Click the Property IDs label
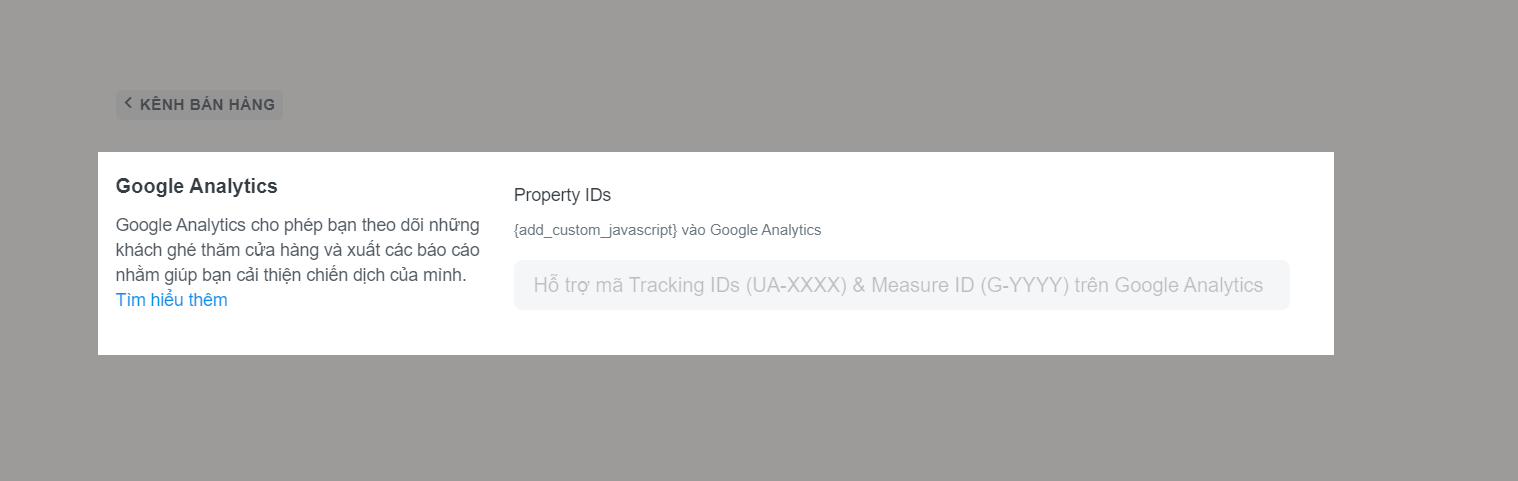 point(562,195)
